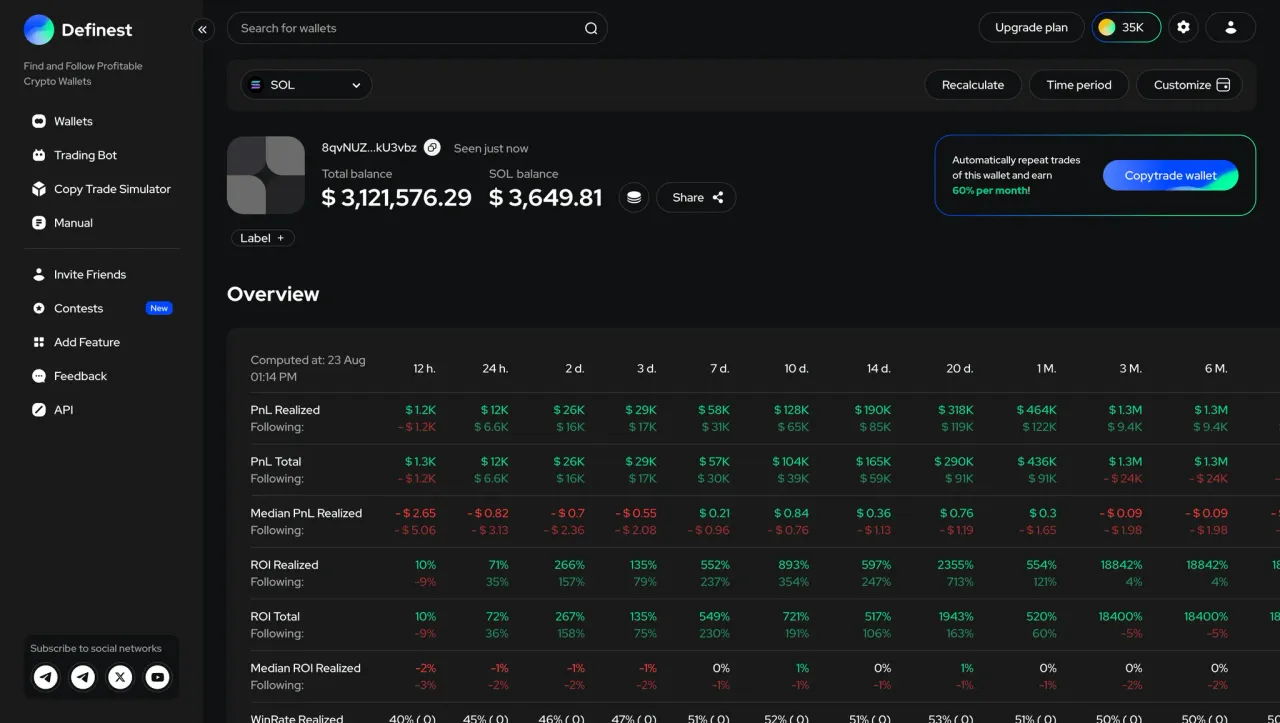Image resolution: width=1280 pixels, height=723 pixels.
Task: Click the wallet avatar thumbnail
Action: point(266,175)
